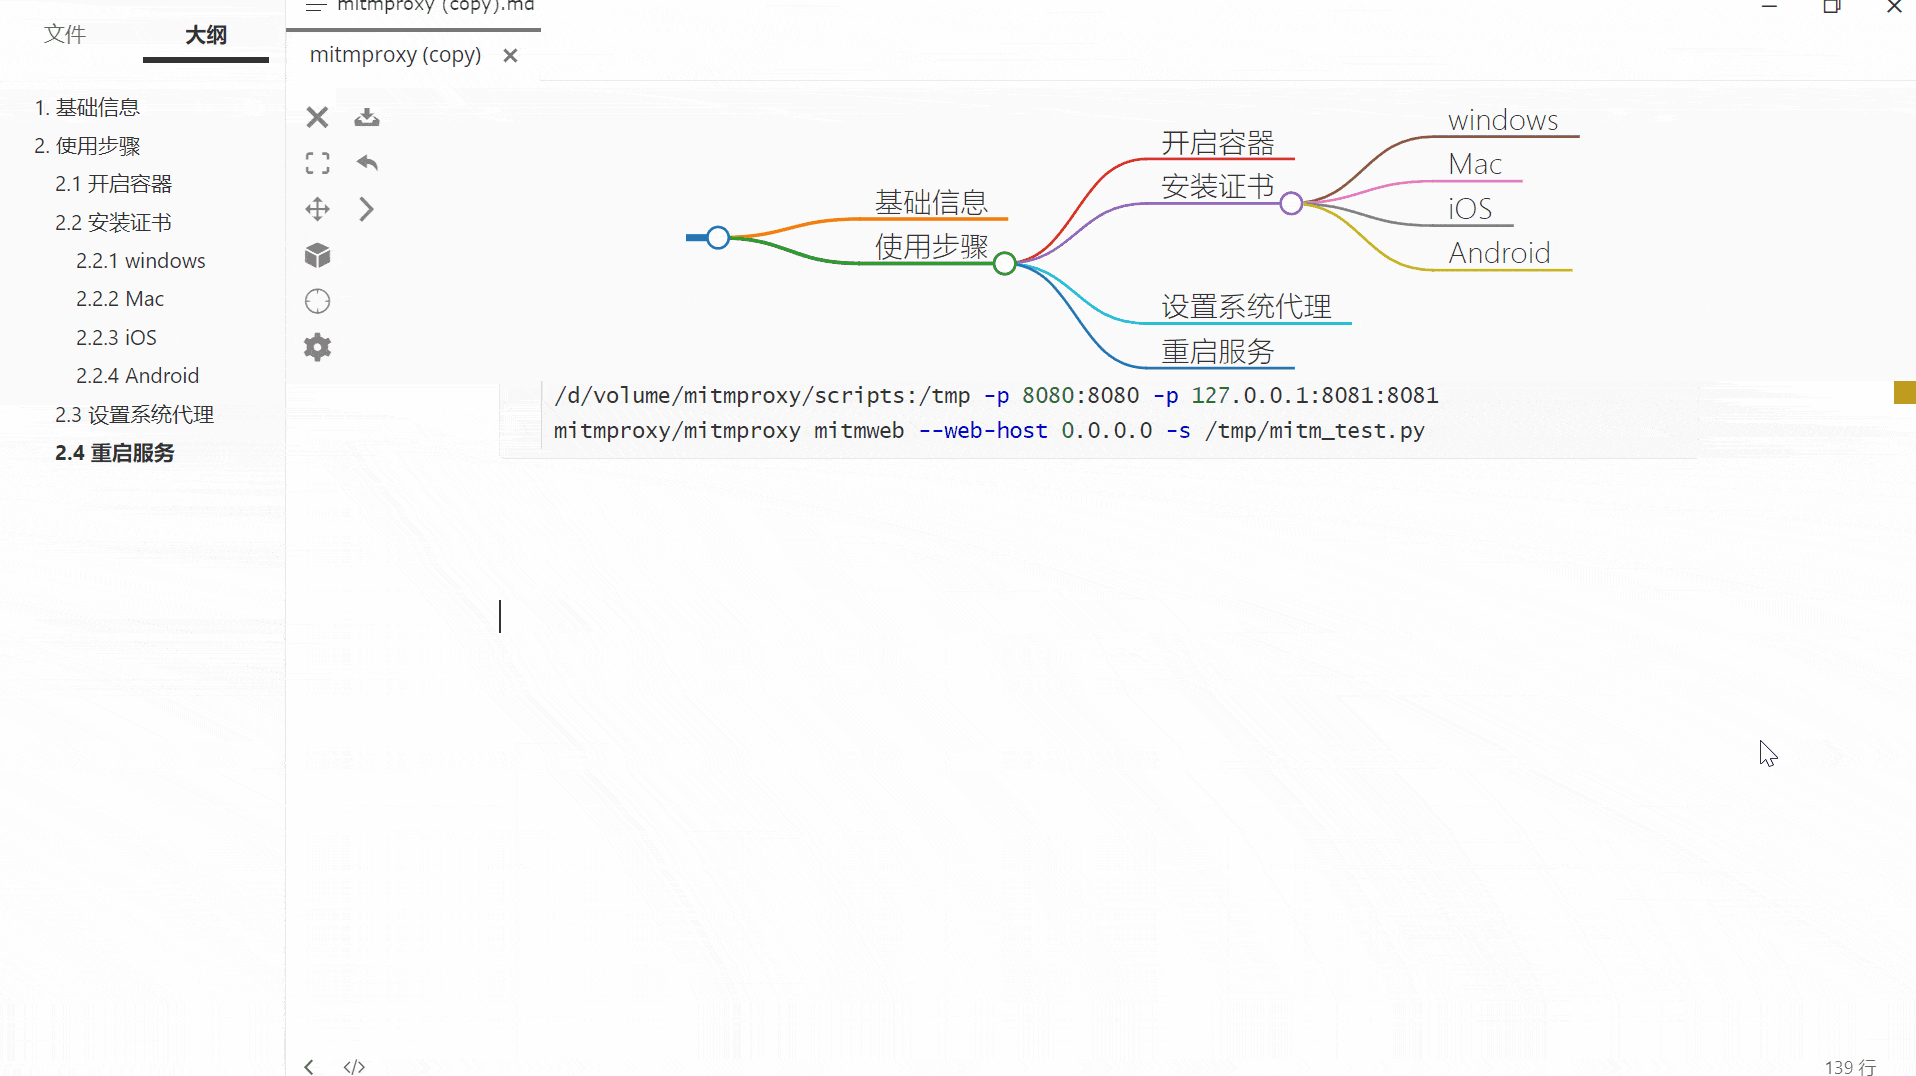Collapse the 安装证书 node circle
The width and height of the screenshot is (1916, 1076).
[1291, 204]
